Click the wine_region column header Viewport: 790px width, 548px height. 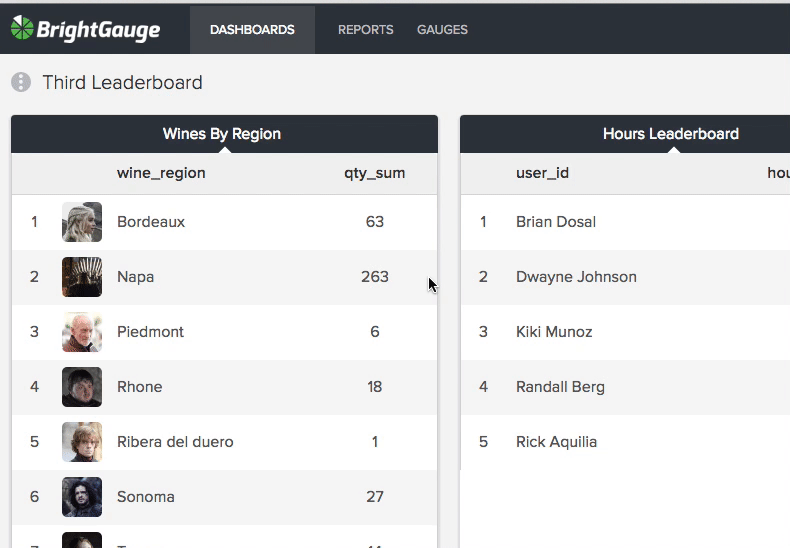(x=161, y=173)
